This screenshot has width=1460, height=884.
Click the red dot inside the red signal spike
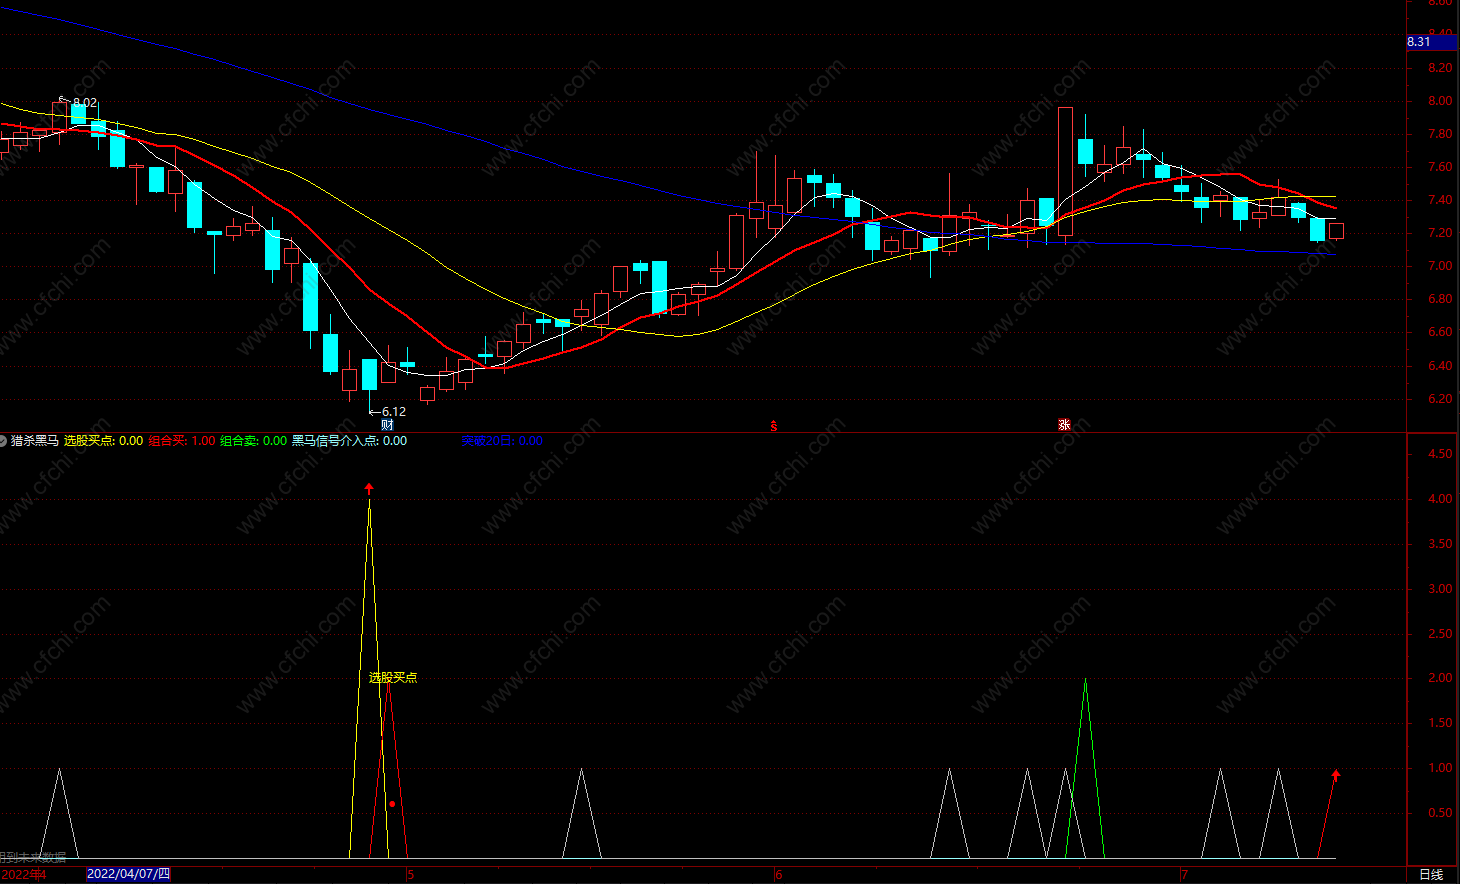392,804
